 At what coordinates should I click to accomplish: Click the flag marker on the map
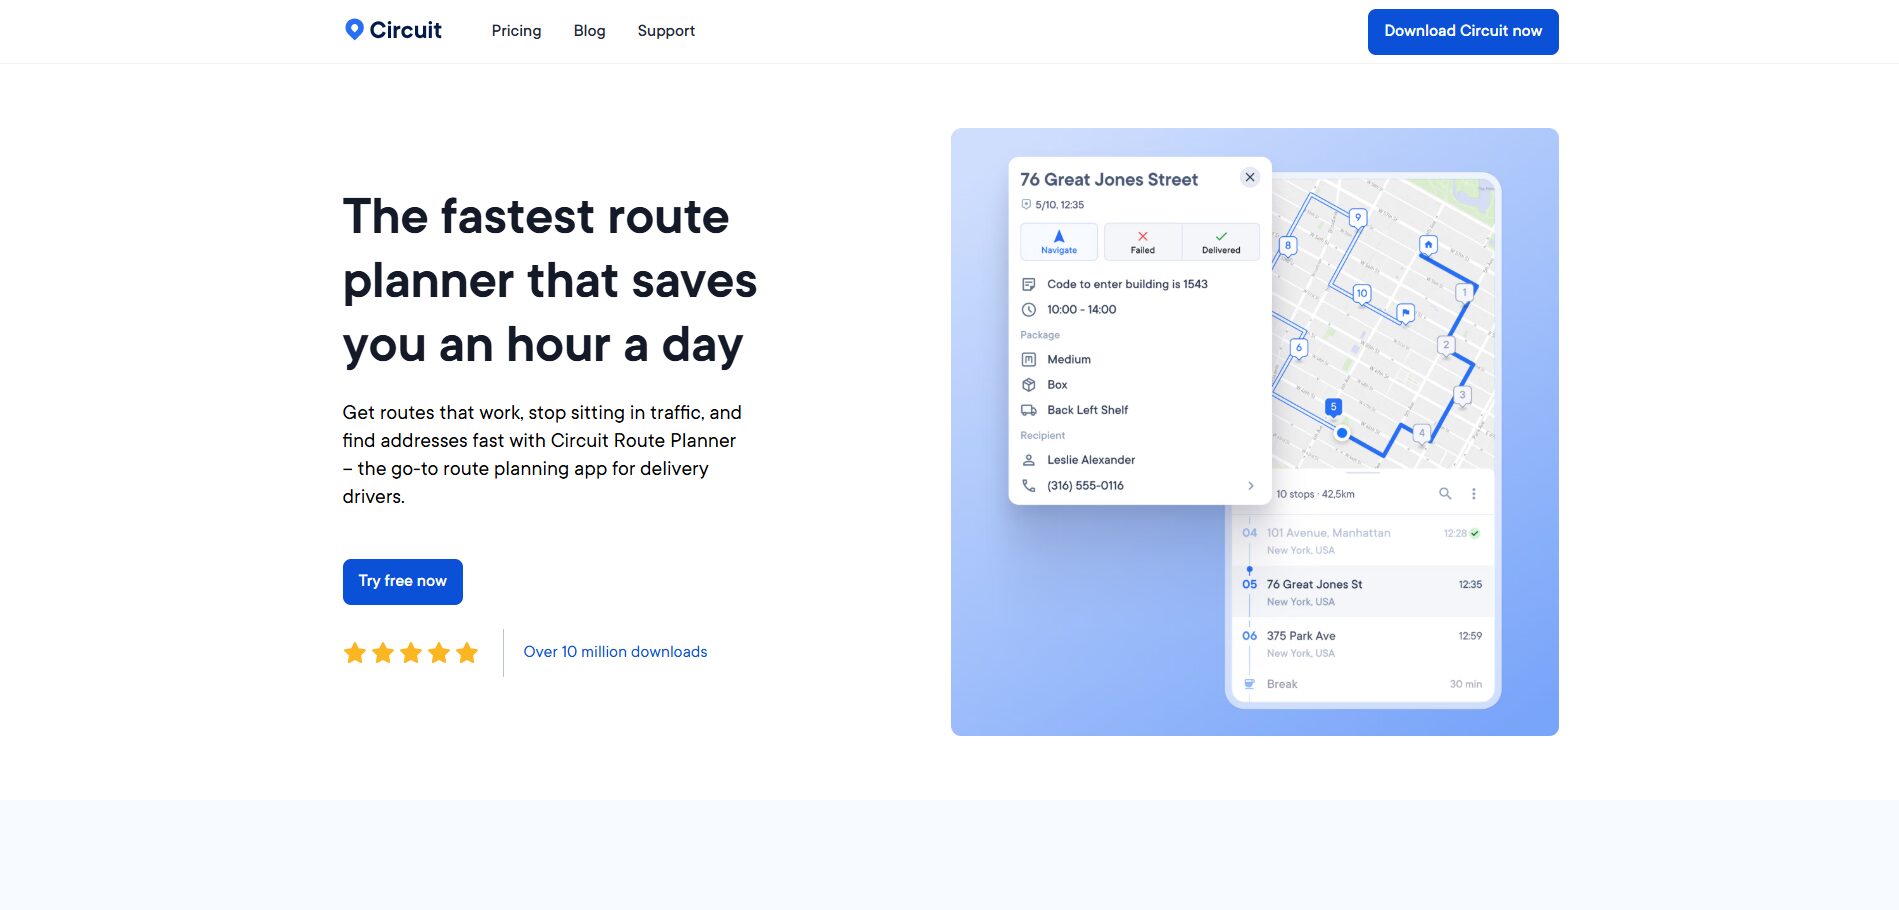[1405, 312]
